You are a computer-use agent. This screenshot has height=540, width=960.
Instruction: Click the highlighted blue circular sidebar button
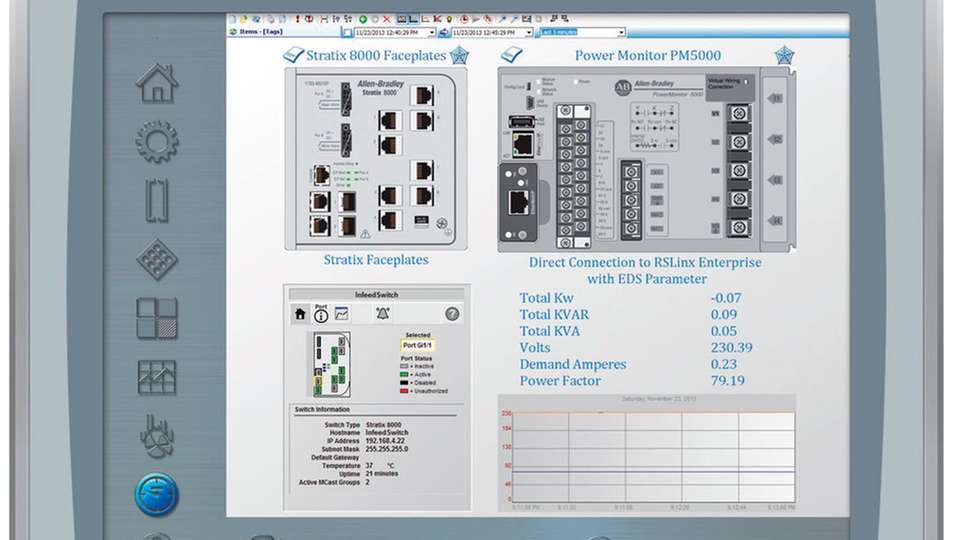coord(157,494)
